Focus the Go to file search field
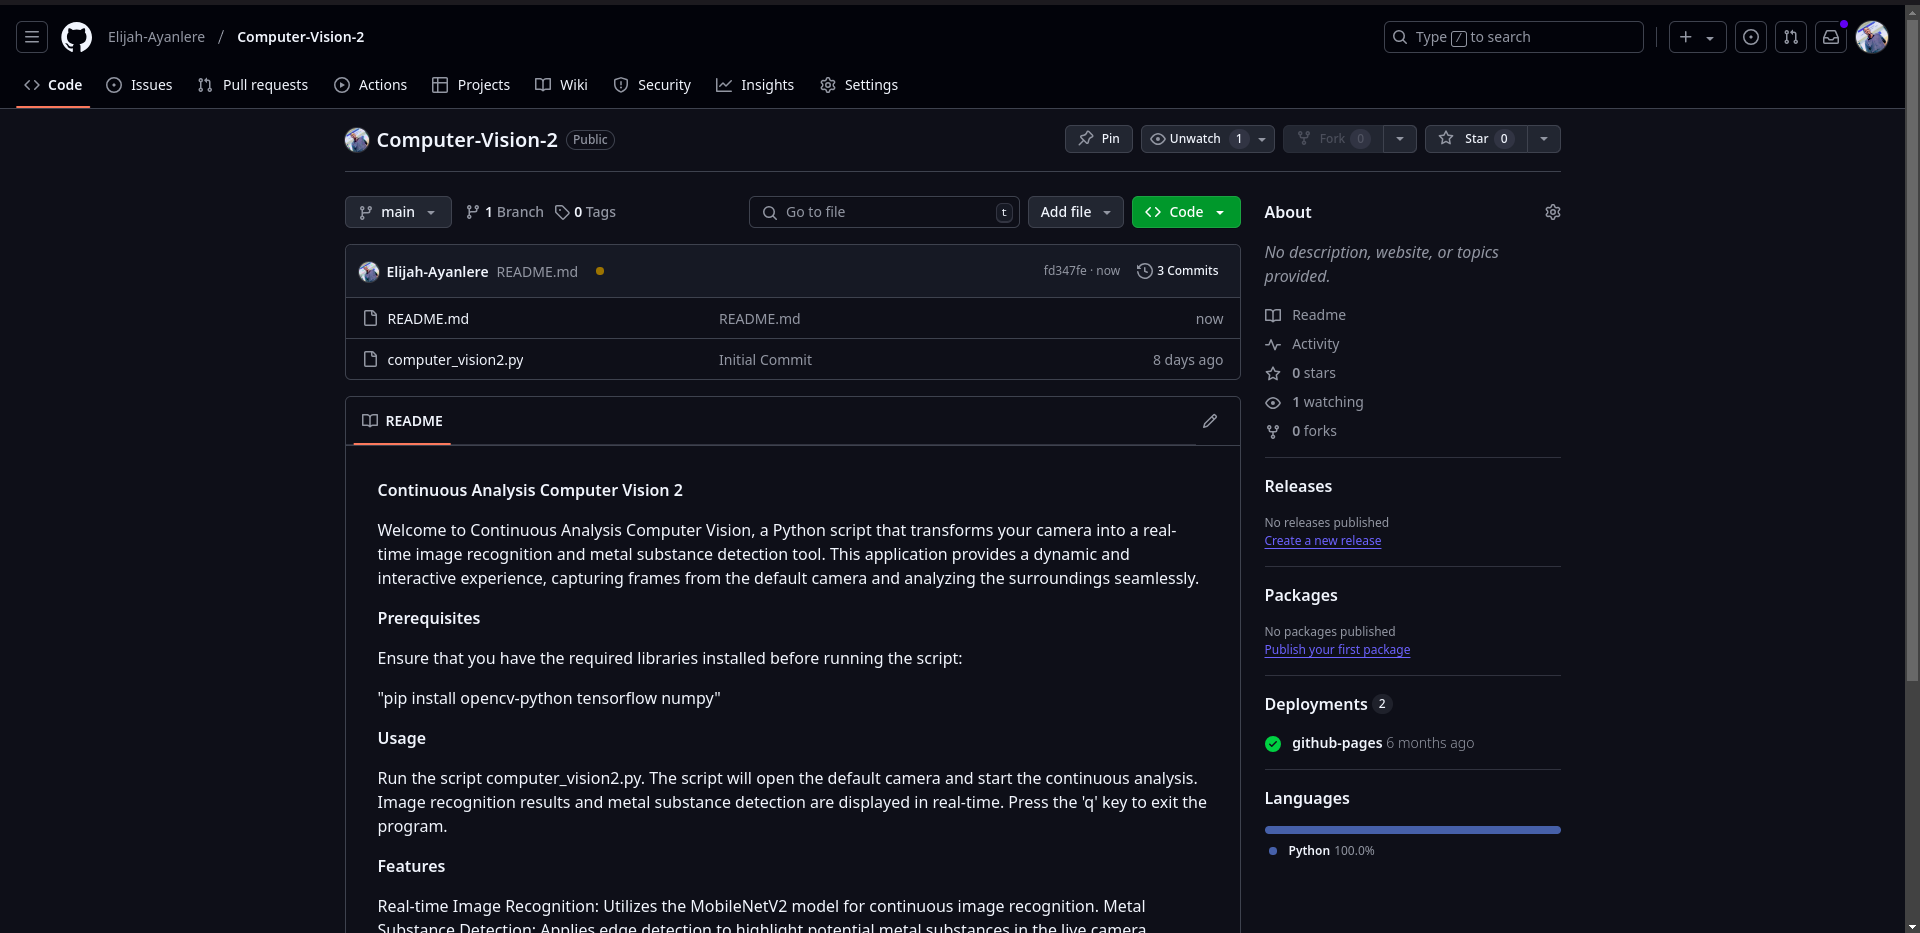The width and height of the screenshot is (1920, 933). 884,212
